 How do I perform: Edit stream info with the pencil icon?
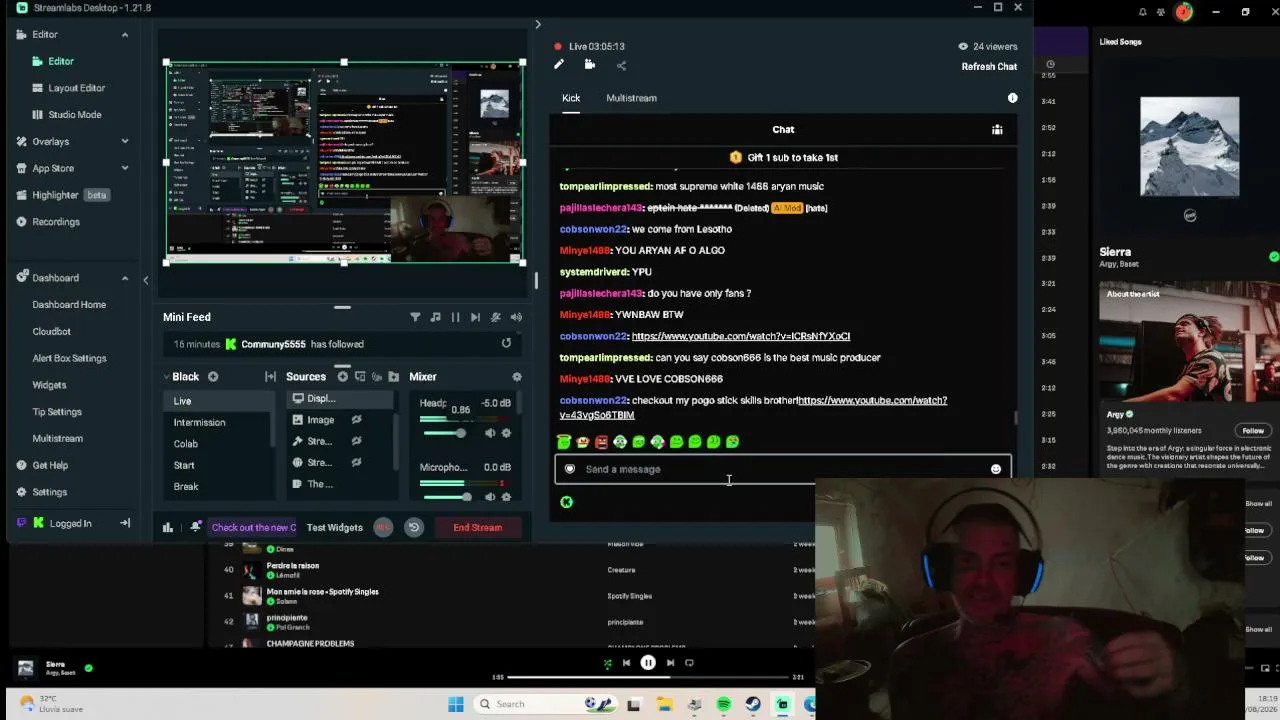pos(559,65)
